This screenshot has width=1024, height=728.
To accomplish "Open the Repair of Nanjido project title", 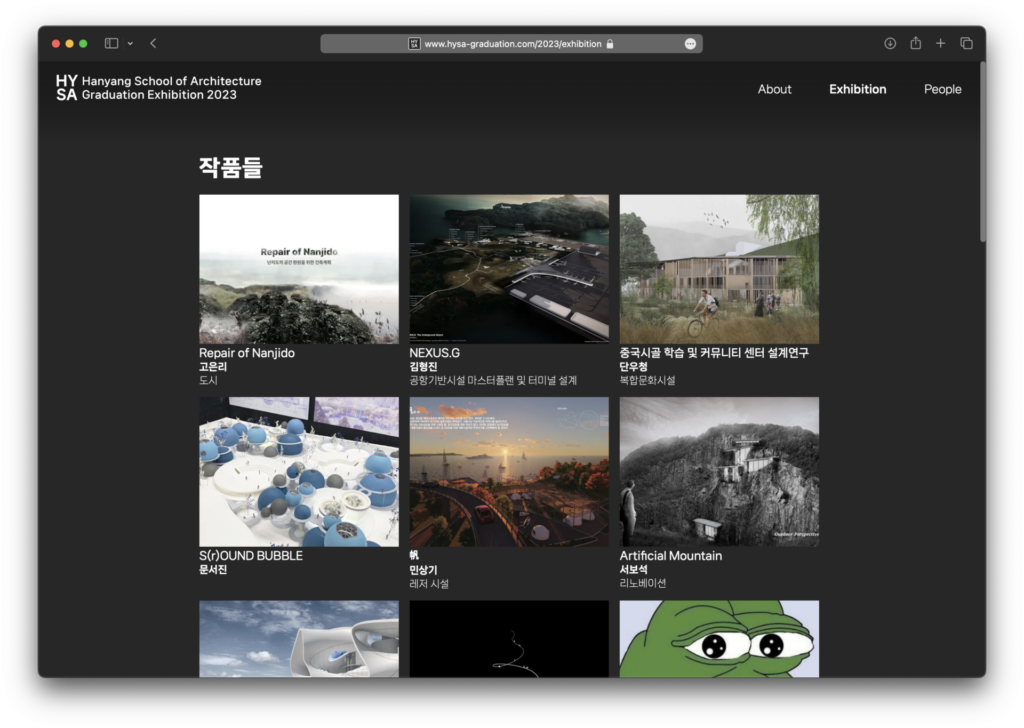I will click(247, 353).
